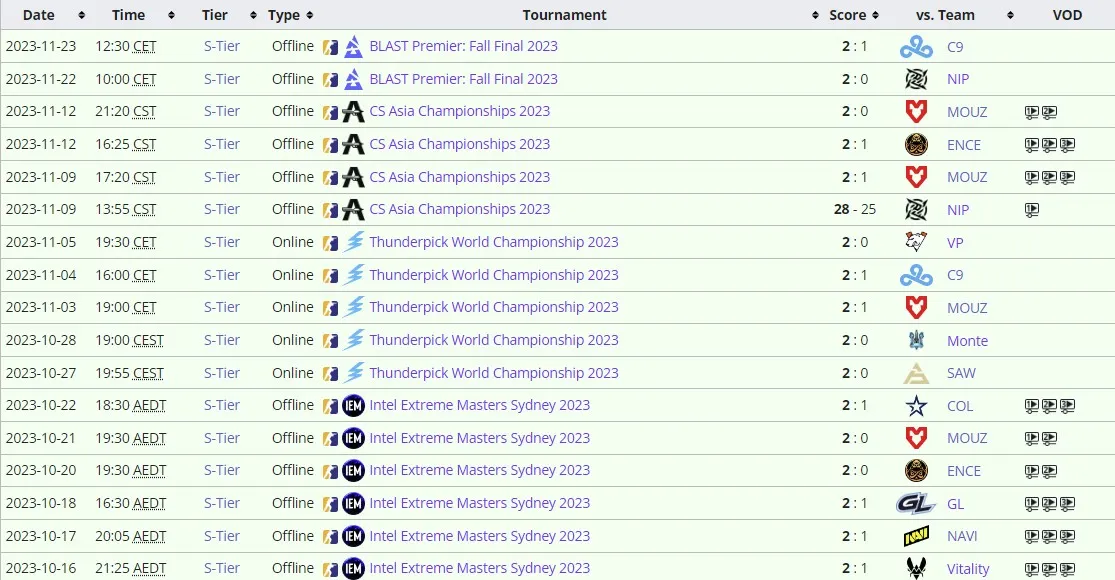Click the MOUZ heart logo in the 21:20 CST row
This screenshot has height=580, width=1115.
[x=916, y=112]
